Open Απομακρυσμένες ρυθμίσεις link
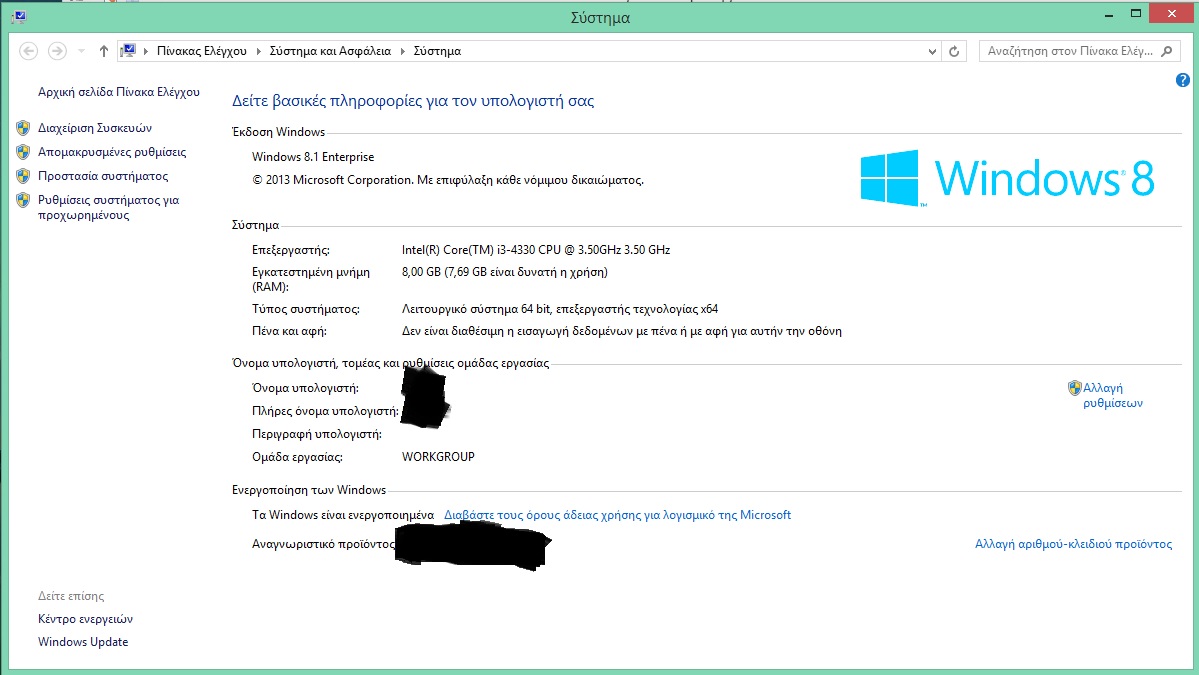 [112, 152]
